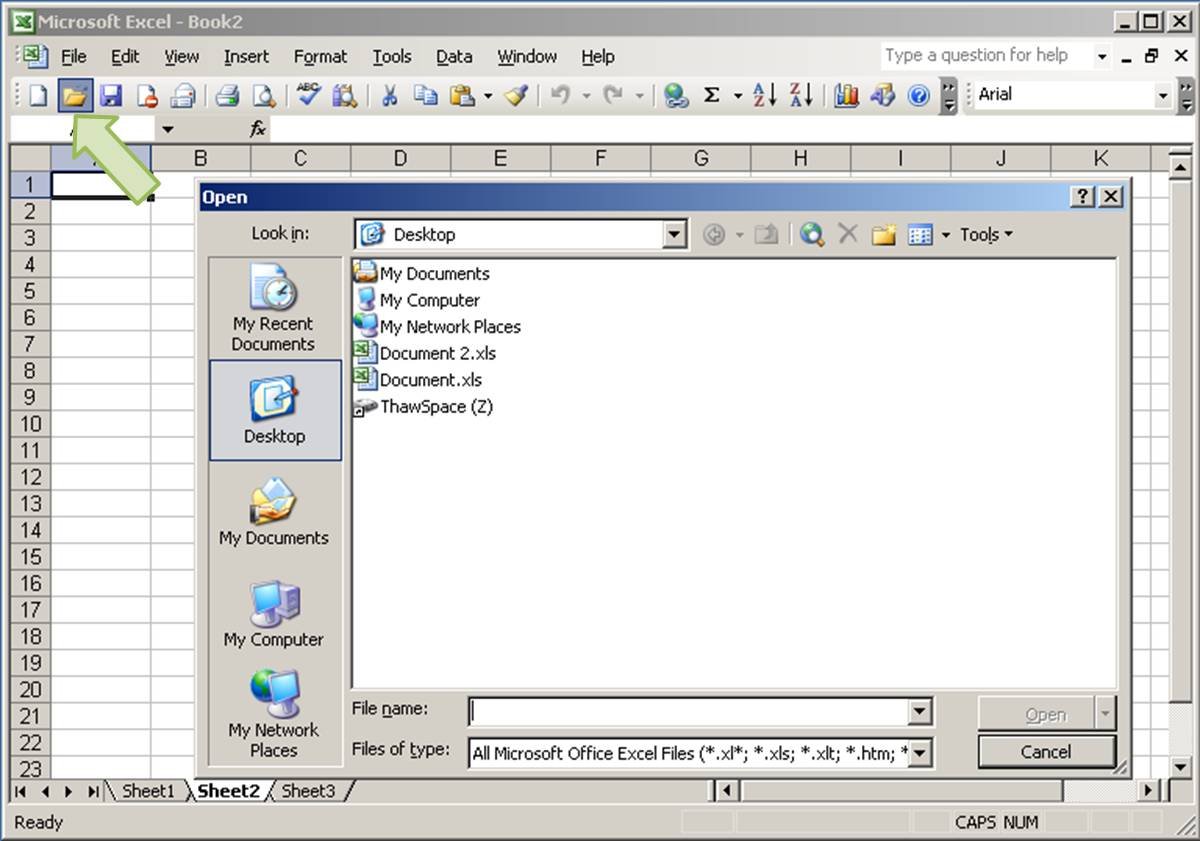Expand the AutoSum functions dropdown arrow
The image size is (1200, 841).
point(738,95)
